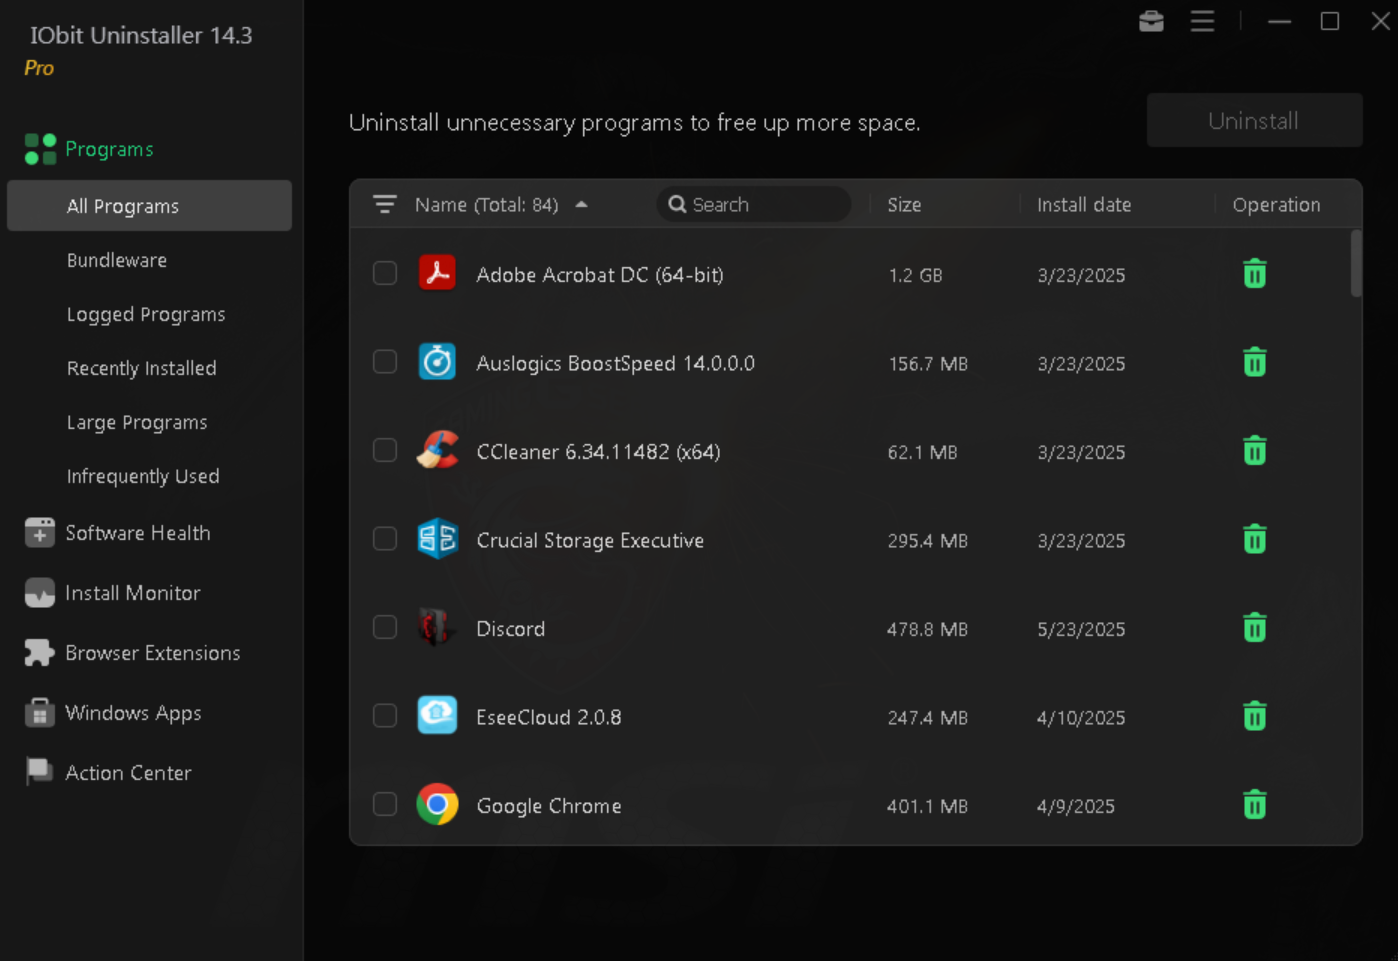This screenshot has height=961, width=1398.
Task: Check the Discord checkbox
Action: tap(385, 627)
